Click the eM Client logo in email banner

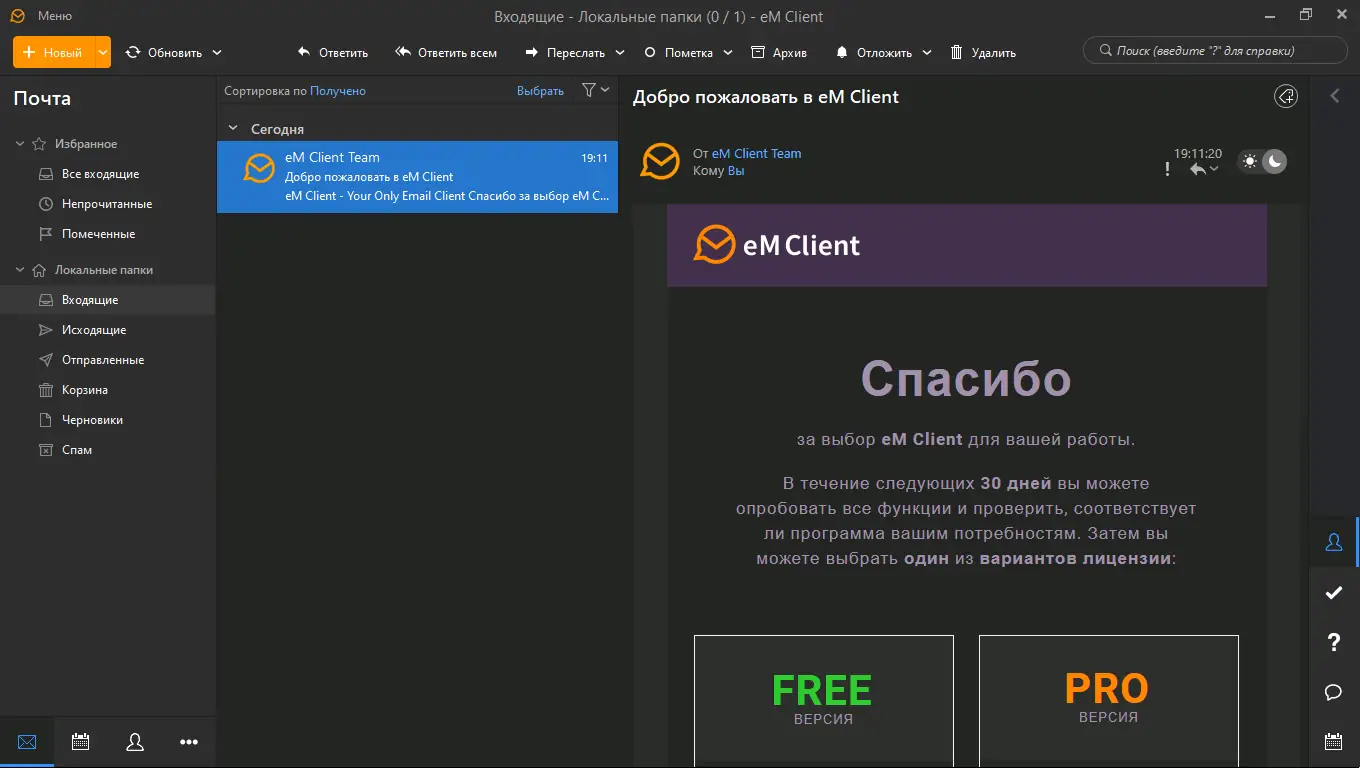pyautogui.click(x=777, y=245)
